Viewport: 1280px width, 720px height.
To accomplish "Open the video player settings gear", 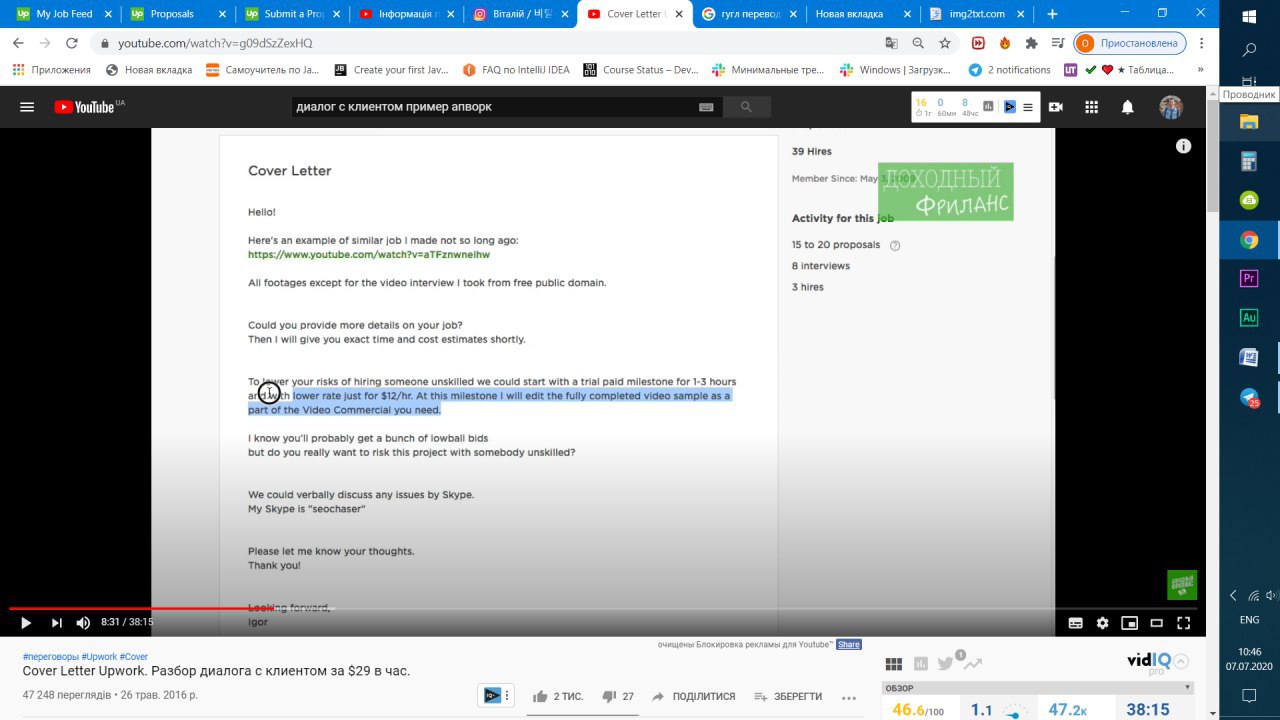I will (x=1102, y=622).
